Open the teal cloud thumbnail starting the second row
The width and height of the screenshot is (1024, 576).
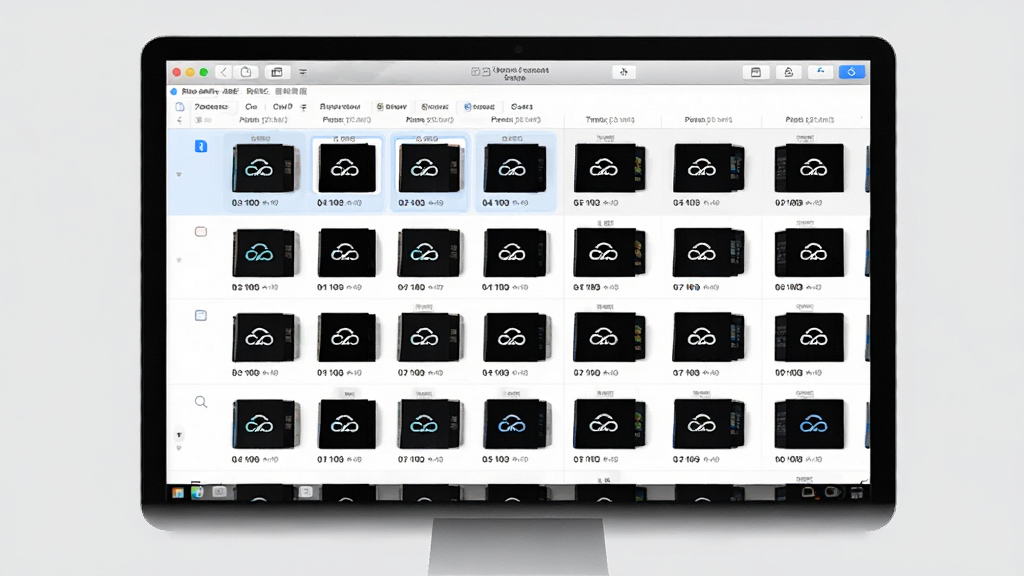click(x=266, y=253)
